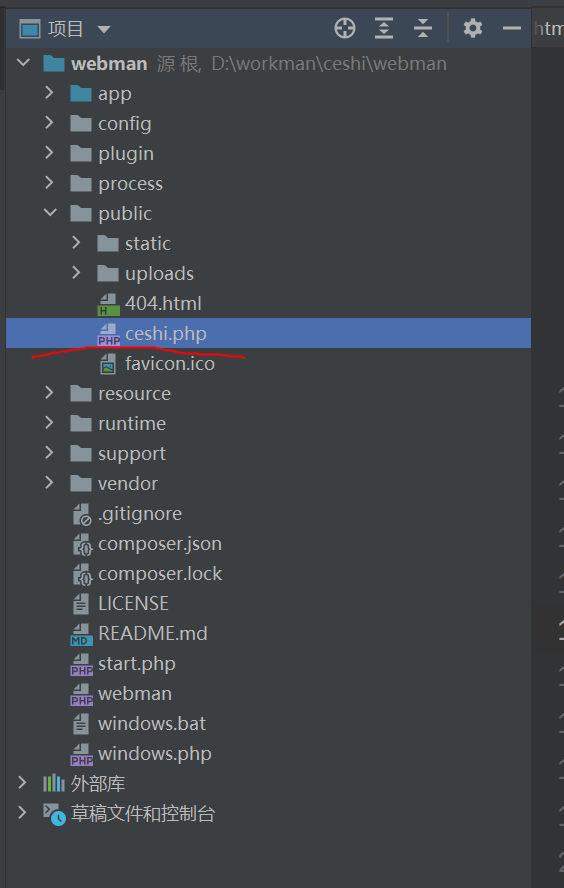Expand the vendor folder arrow
The width and height of the screenshot is (564, 888).
click(x=49, y=483)
